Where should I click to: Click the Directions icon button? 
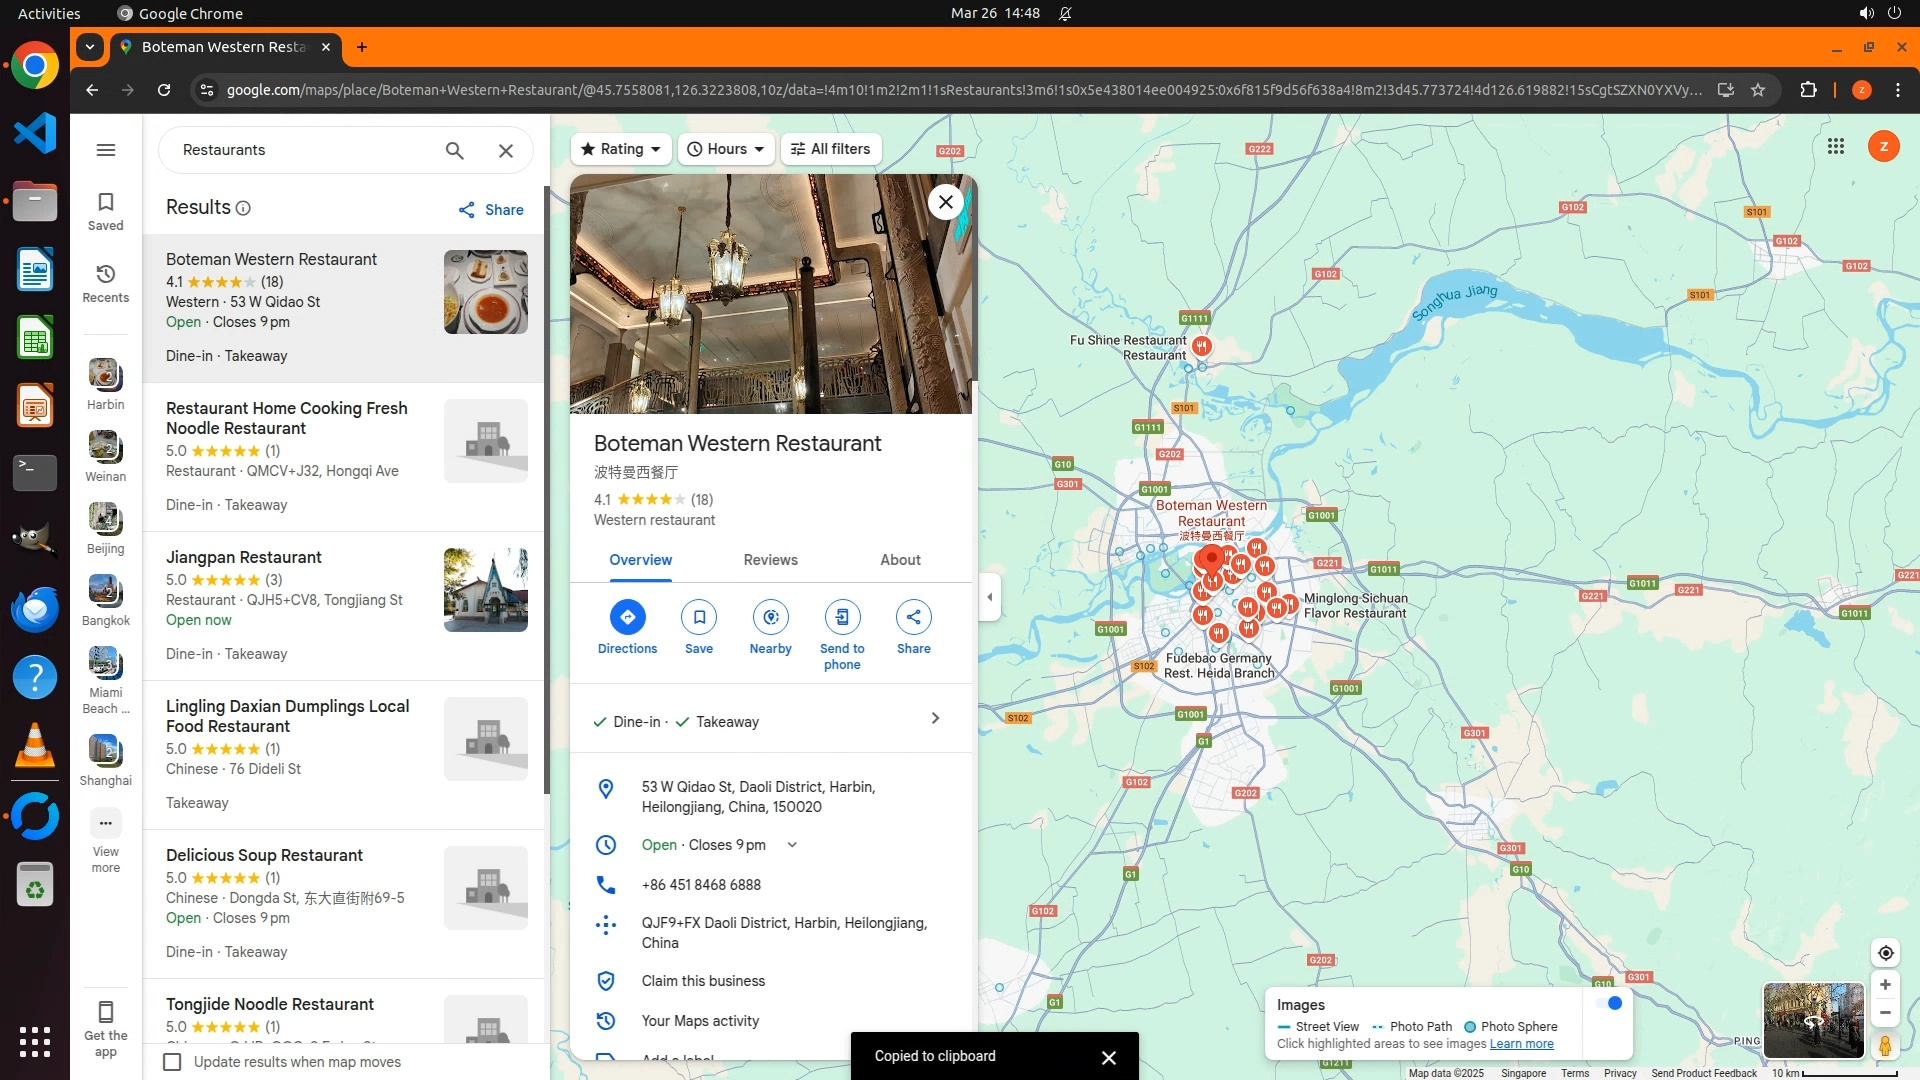point(627,617)
